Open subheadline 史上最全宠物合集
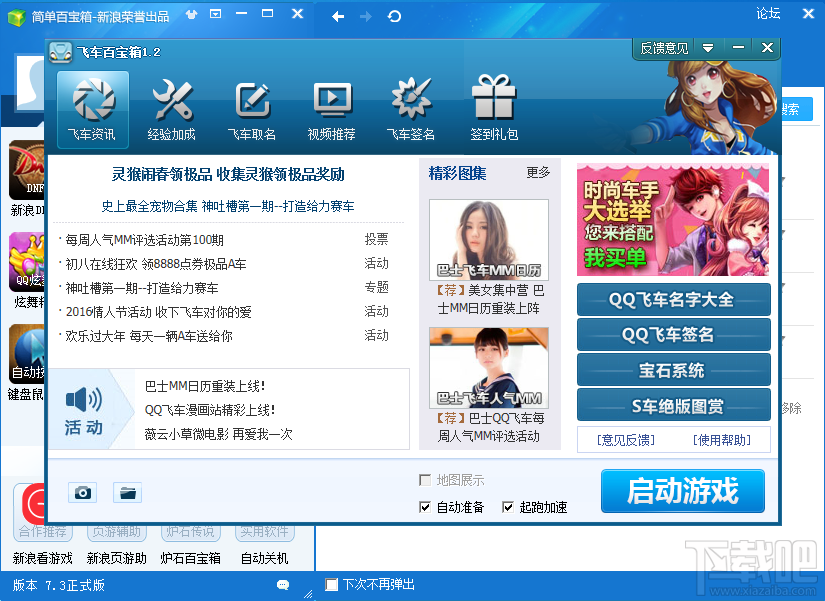 click(150, 206)
